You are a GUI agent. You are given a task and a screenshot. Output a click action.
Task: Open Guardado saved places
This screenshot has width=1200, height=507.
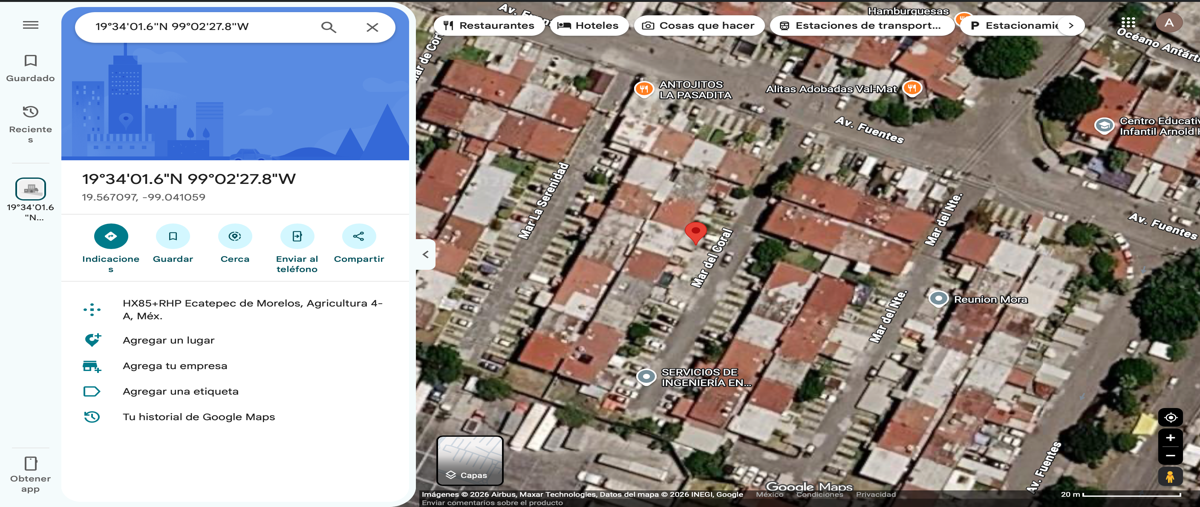[x=30, y=68]
